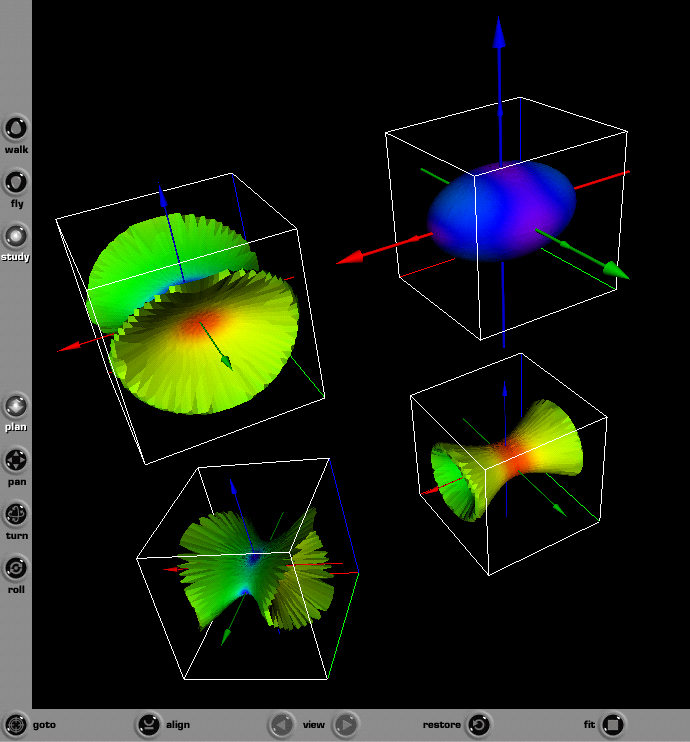The image size is (690, 742).
Task: Click the fit to window icon
Action: coord(612,724)
